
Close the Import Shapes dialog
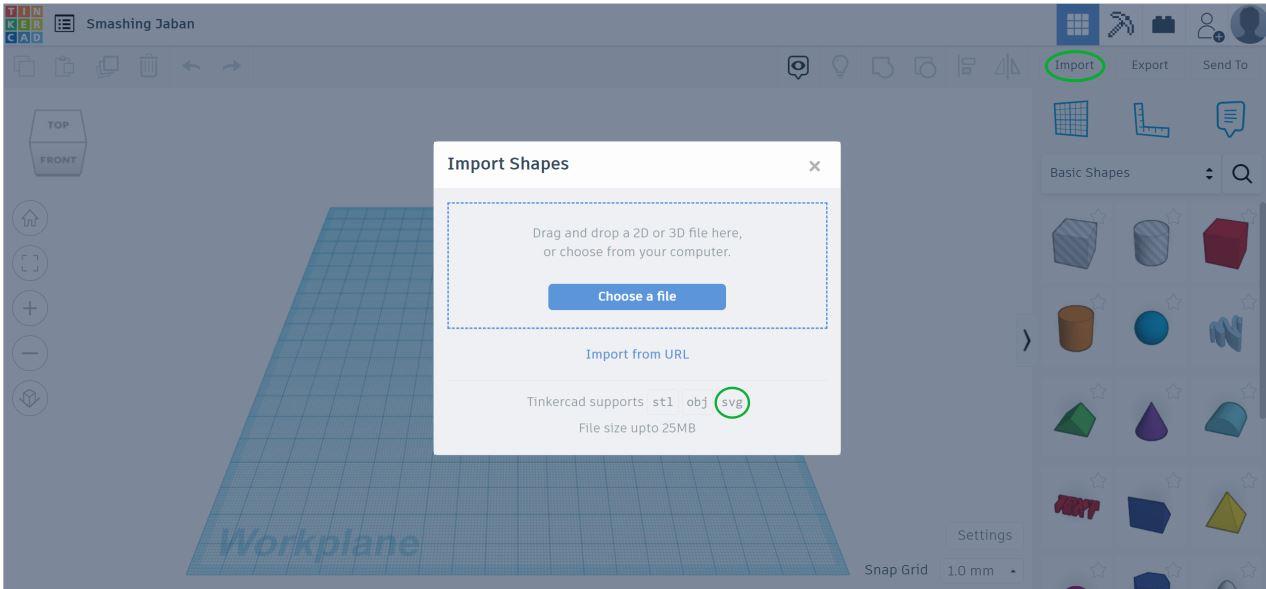[x=814, y=166]
